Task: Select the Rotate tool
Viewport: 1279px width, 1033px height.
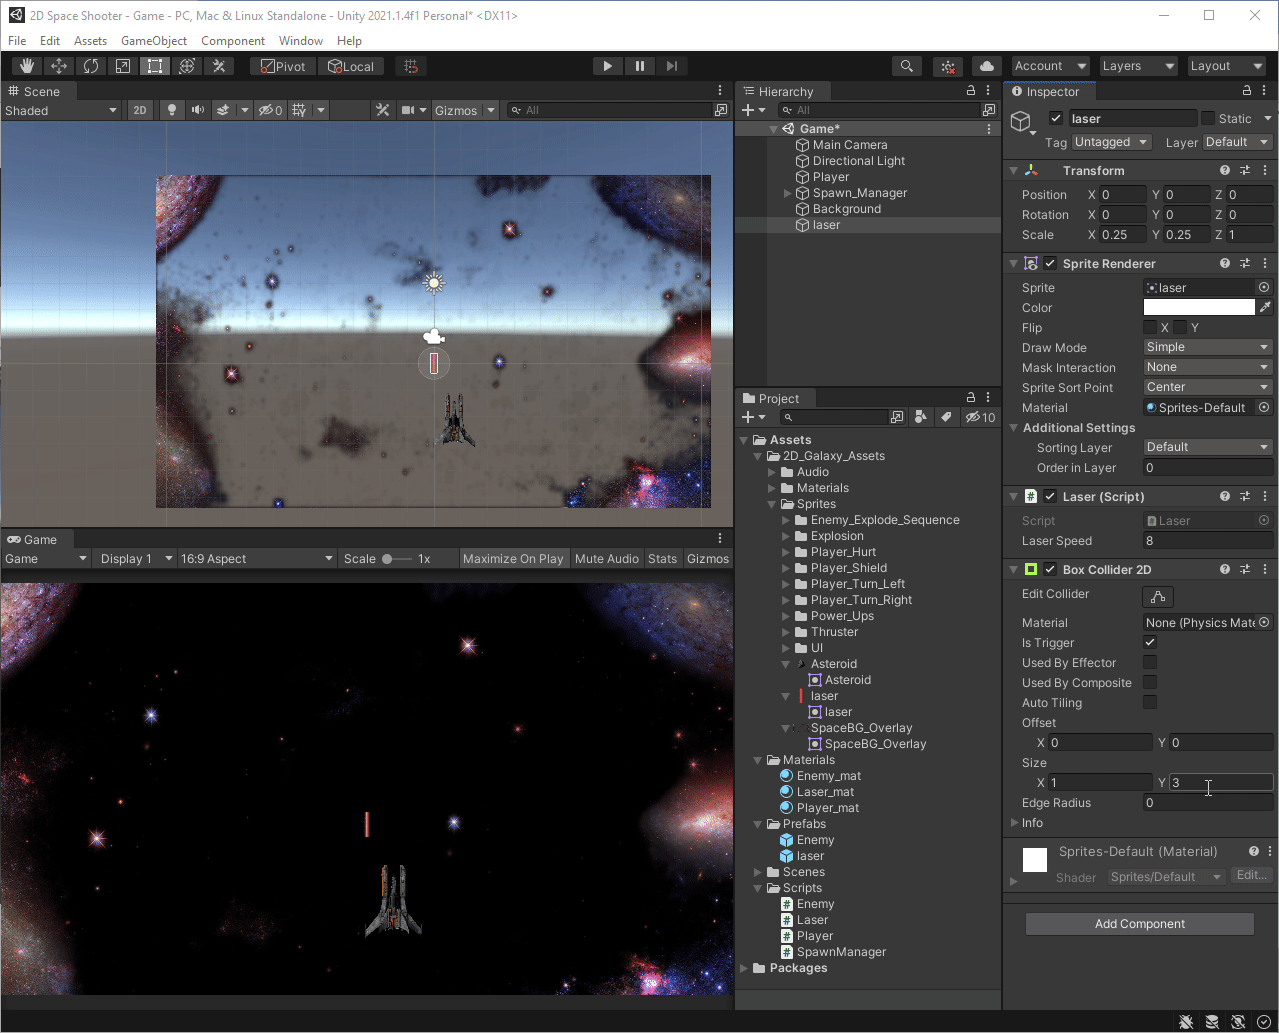Action: point(91,66)
